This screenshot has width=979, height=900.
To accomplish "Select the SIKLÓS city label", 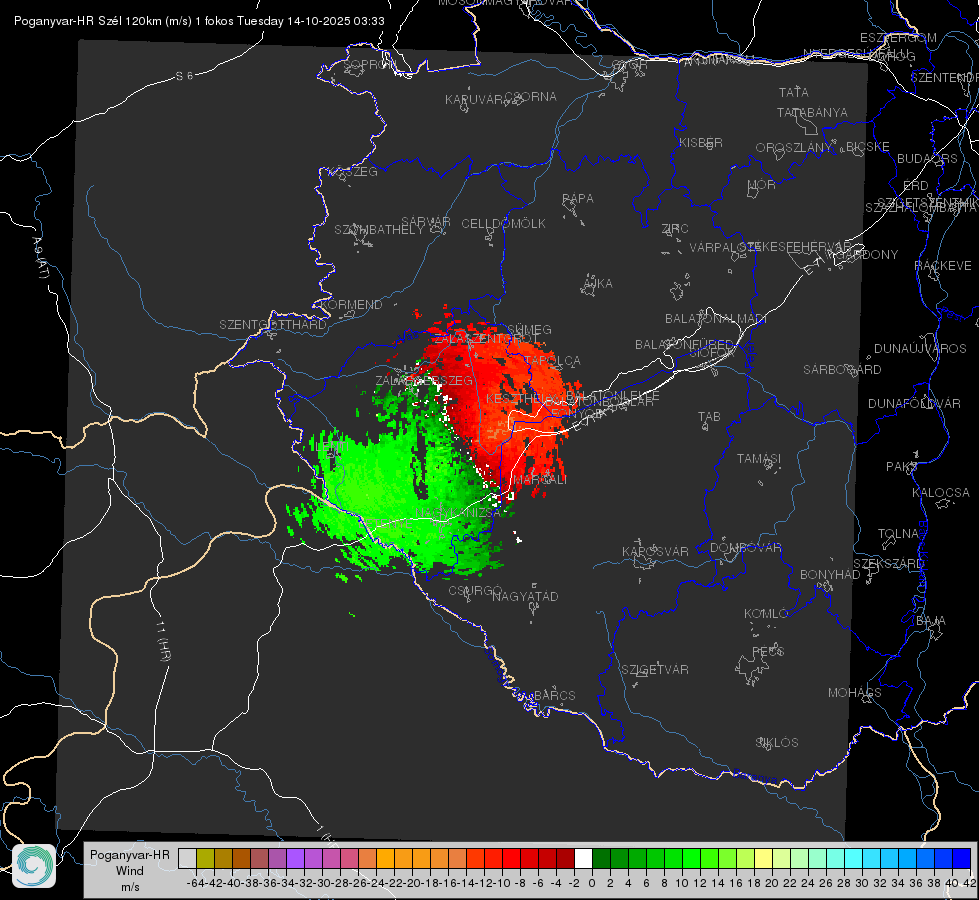I will (777, 743).
